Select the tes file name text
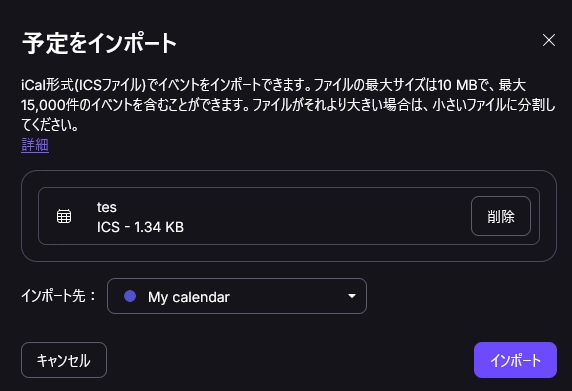This screenshot has width=572, height=391. pyautogui.click(x=107, y=207)
